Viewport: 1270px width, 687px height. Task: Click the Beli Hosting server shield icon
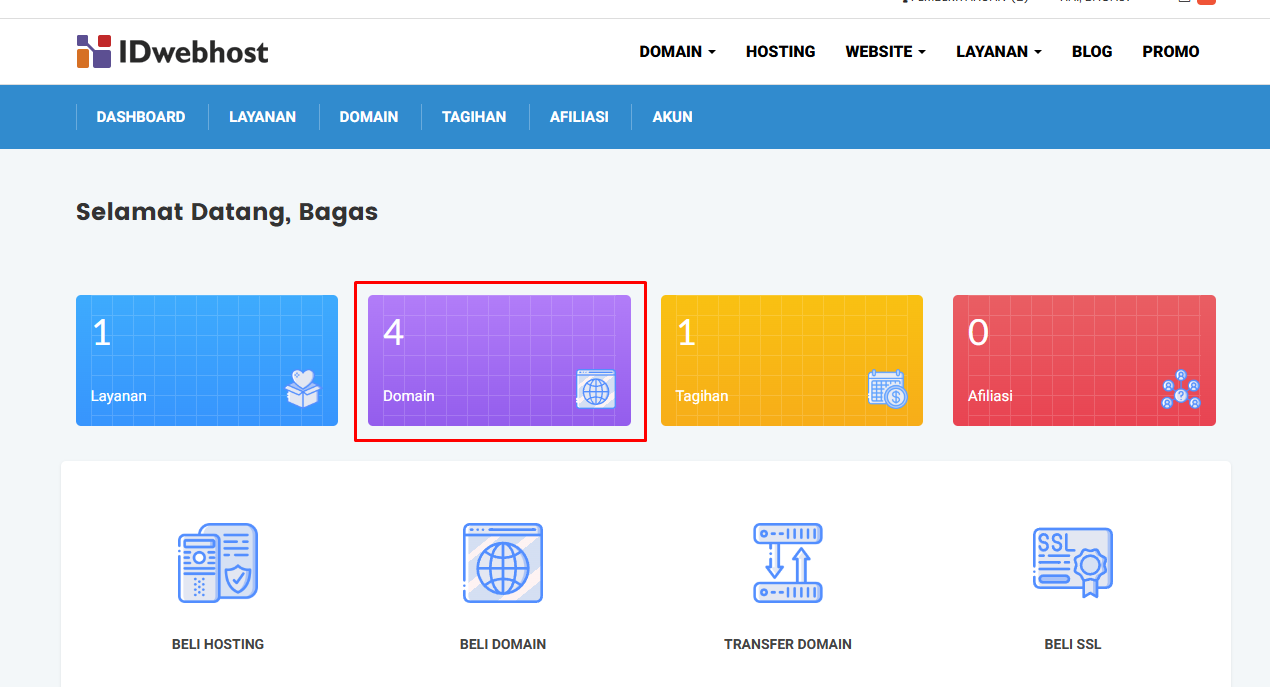pyautogui.click(x=218, y=563)
